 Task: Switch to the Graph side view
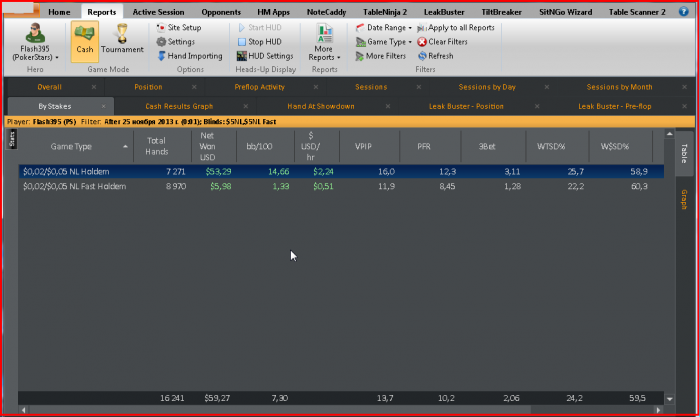(684, 199)
